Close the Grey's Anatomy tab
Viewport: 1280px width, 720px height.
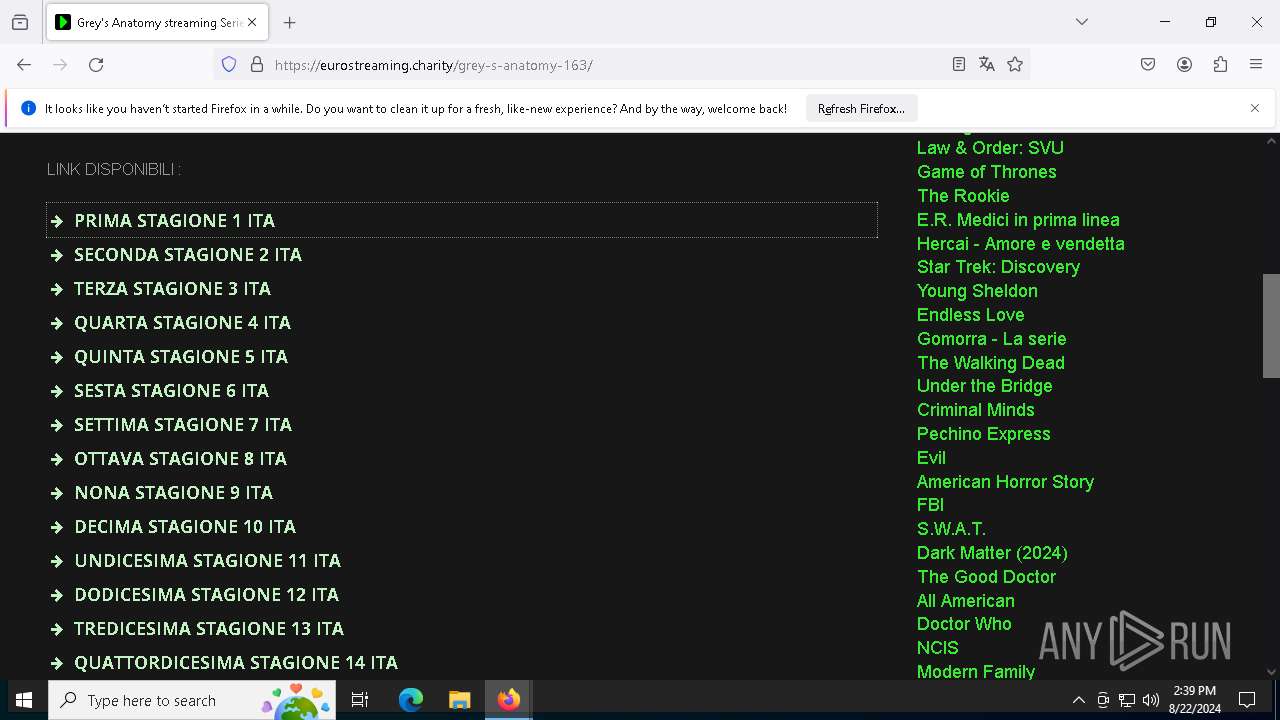[x=252, y=22]
